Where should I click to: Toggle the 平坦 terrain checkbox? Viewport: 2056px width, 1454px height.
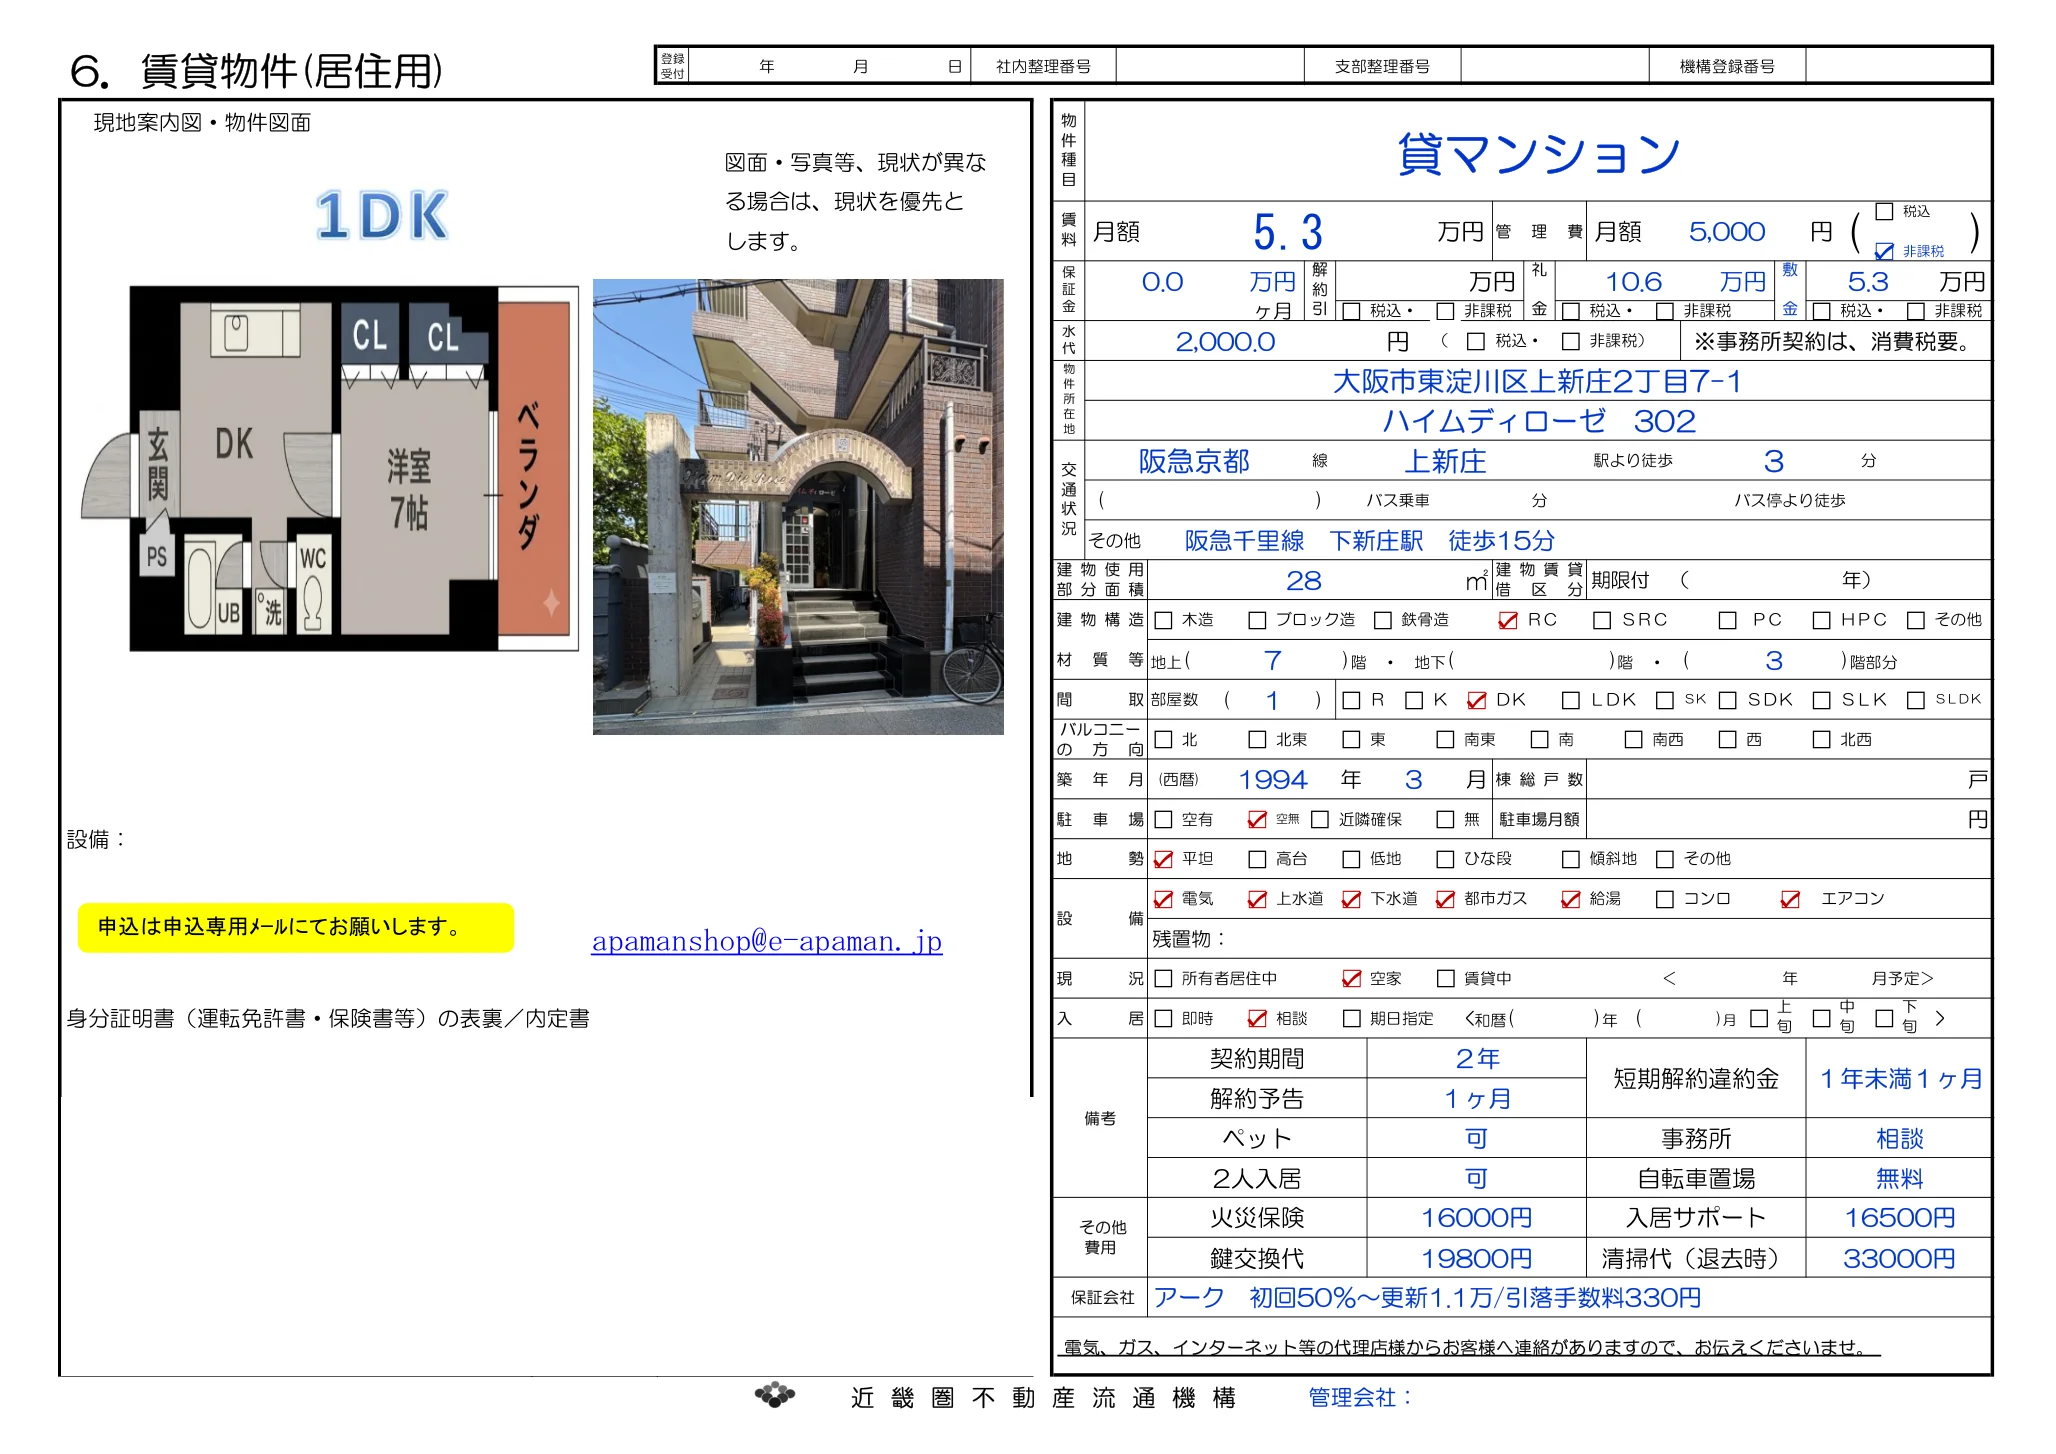1163,859
